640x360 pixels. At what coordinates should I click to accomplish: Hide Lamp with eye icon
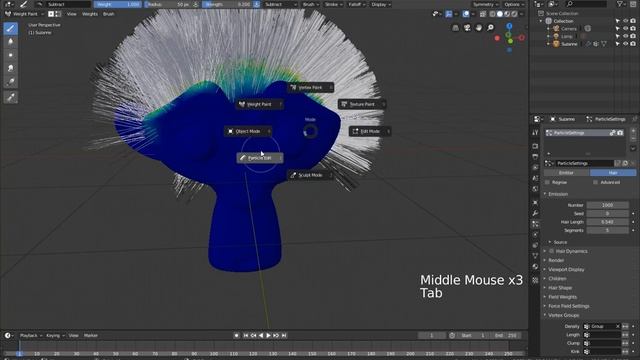[x=625, y=36]
